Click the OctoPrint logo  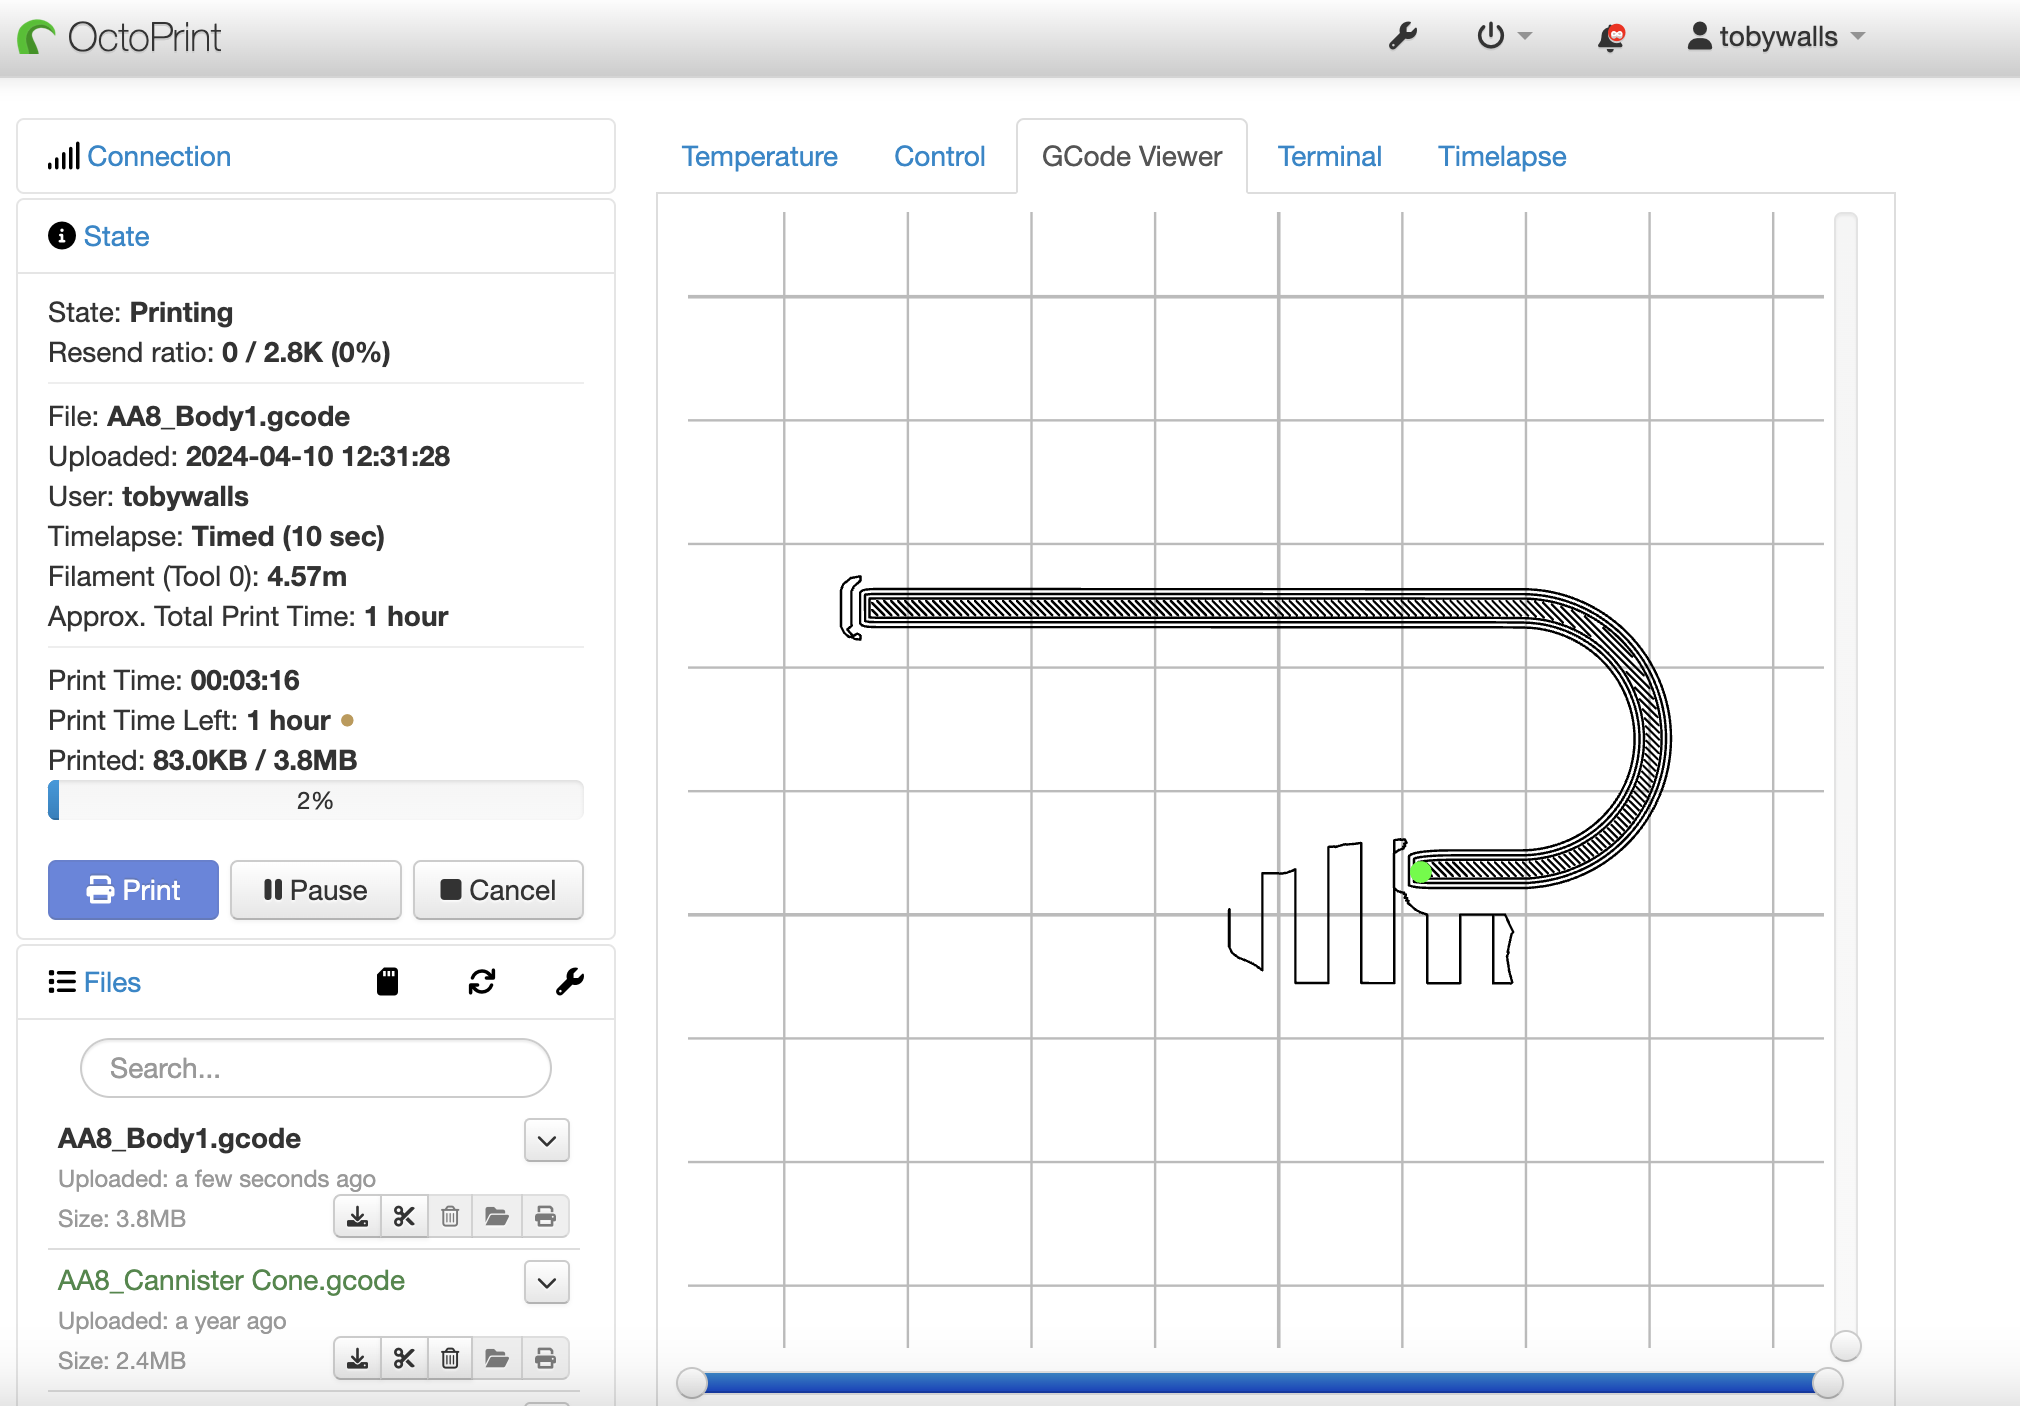[x=120, y=37]
